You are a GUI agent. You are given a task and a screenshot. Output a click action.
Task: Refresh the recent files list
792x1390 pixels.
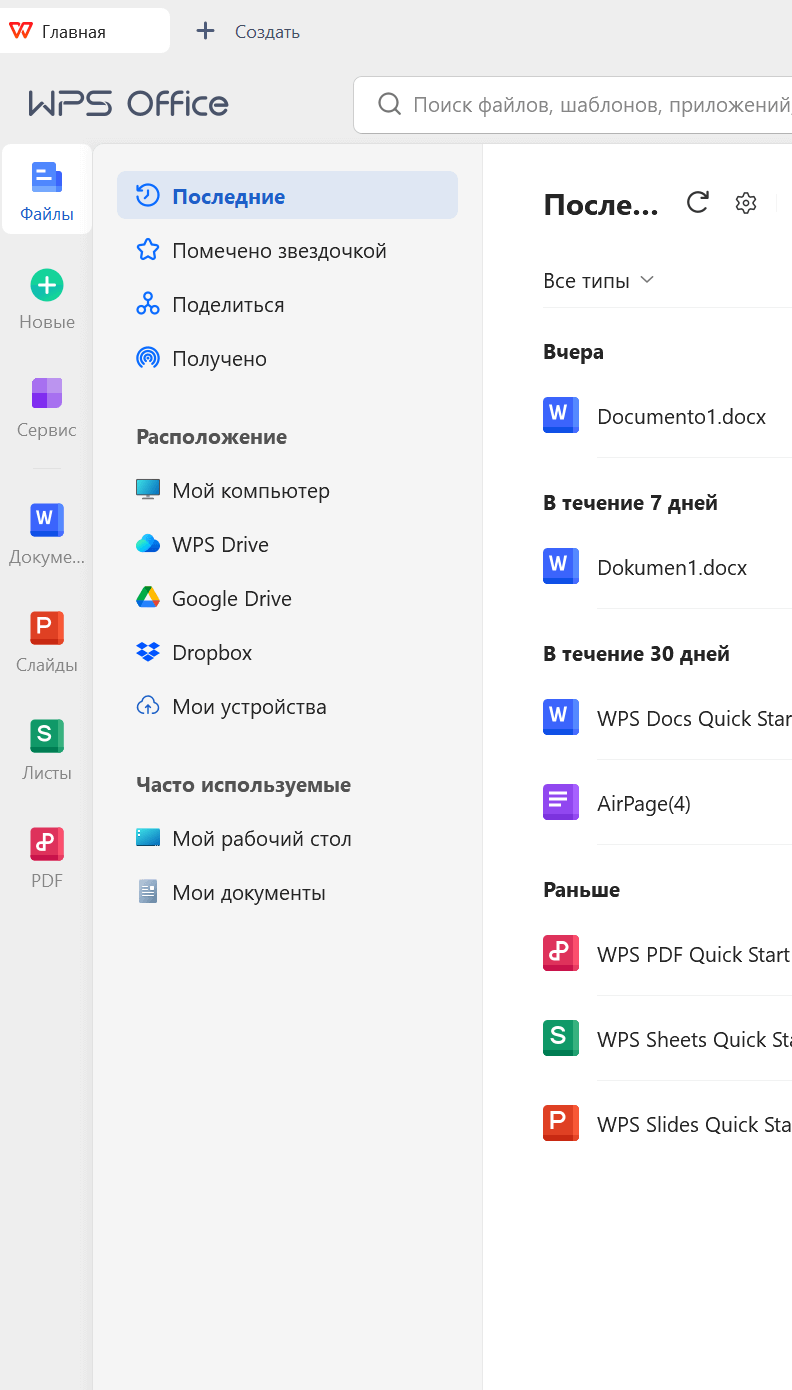[698, 203]
